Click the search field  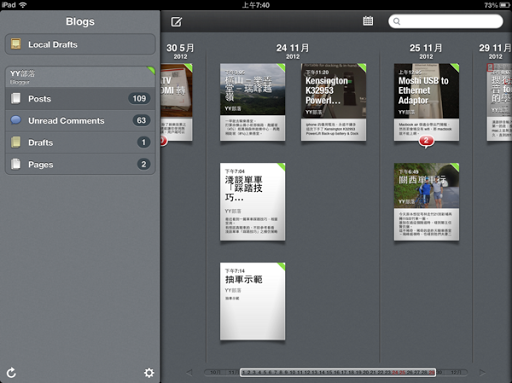446,21
